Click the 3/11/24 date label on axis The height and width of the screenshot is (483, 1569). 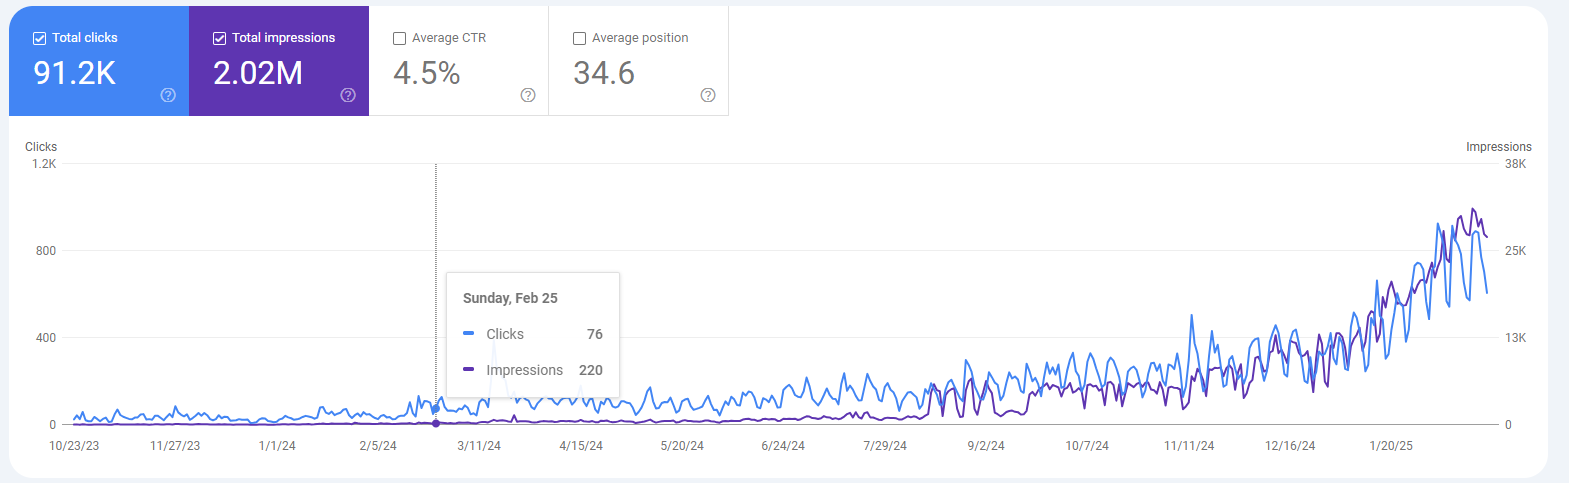pos(479,446)
